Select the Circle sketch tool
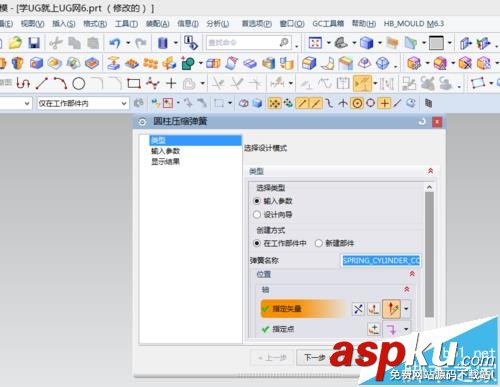This screenshot has width=500, height=387. point(79,83)
